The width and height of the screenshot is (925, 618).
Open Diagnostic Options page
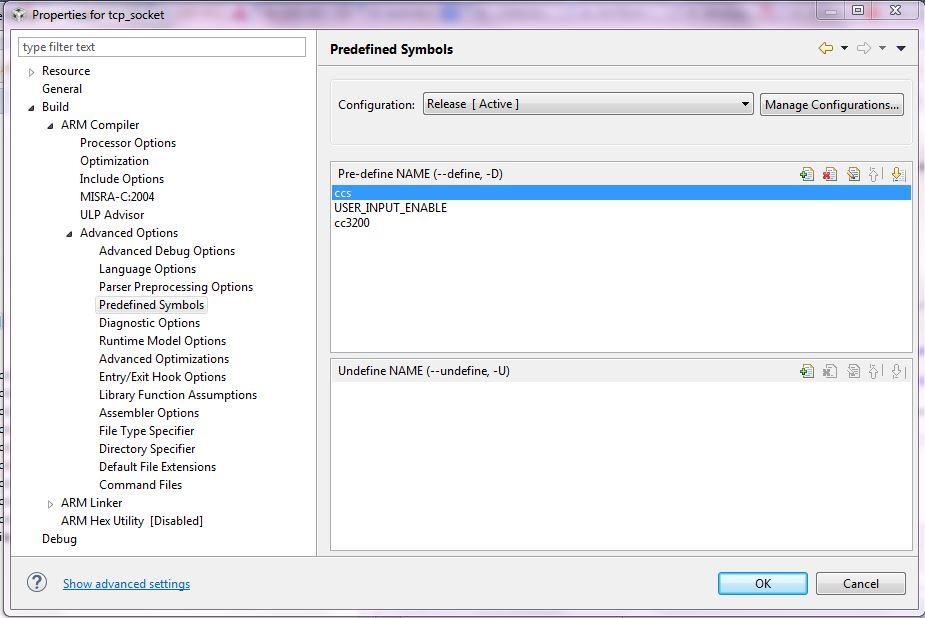[x=149, y=323]
